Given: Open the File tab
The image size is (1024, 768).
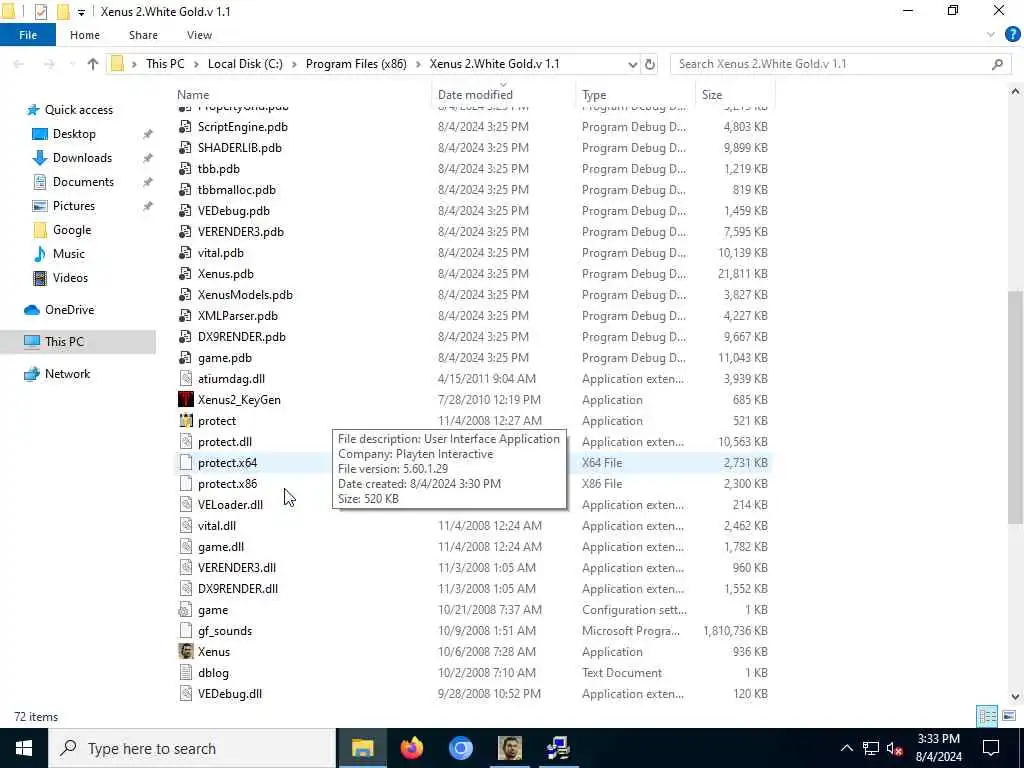Looking at the screenshot, I should point(27,35).
